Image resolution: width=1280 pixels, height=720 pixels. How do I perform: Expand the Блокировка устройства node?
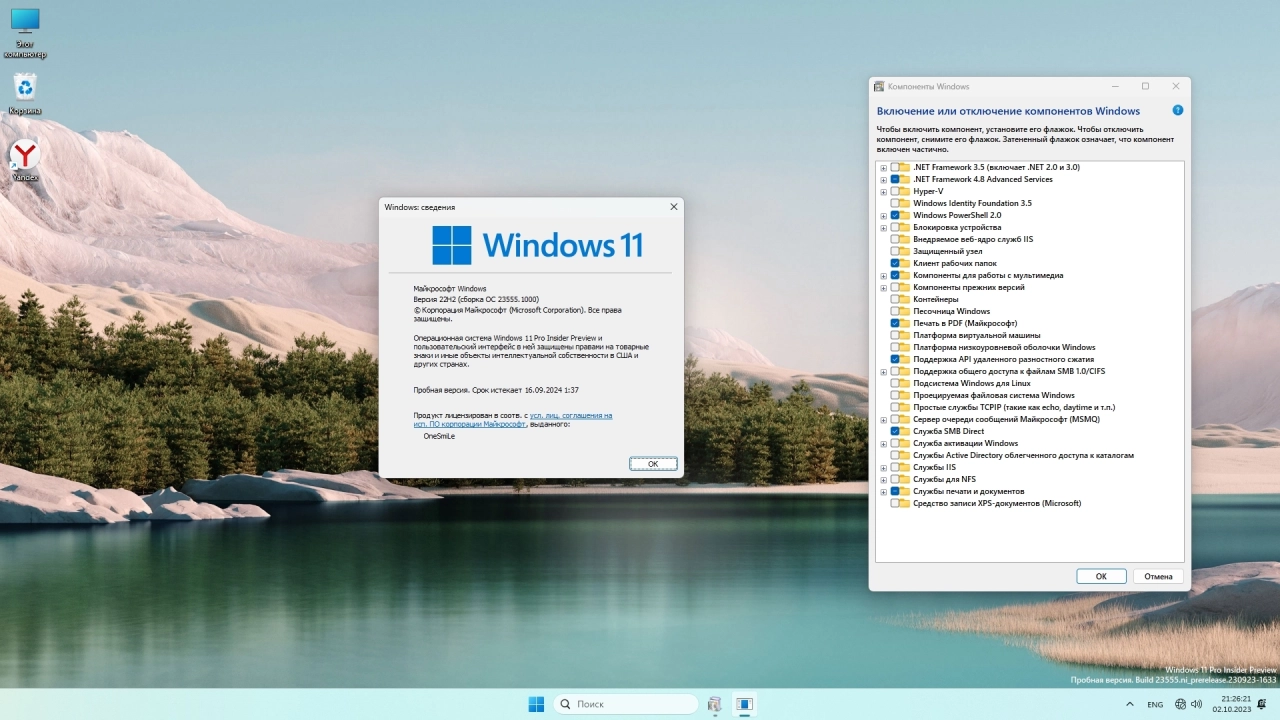883,227
